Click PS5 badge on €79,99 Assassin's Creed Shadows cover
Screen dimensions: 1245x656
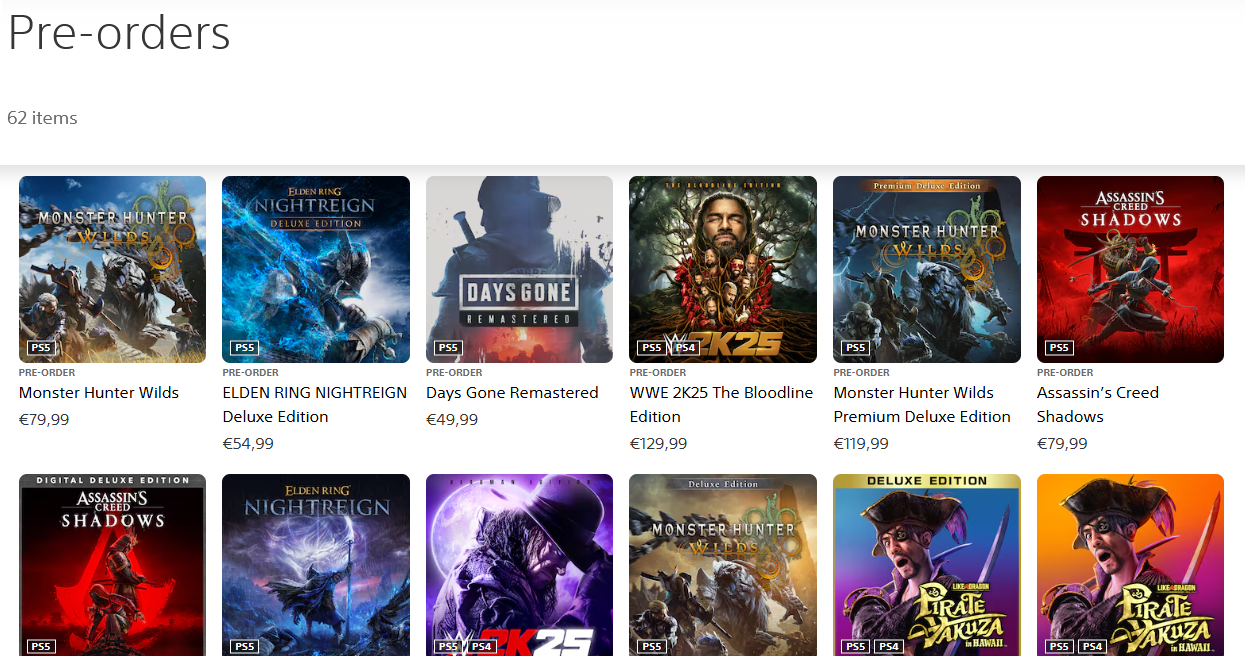tap(1059, 348)
